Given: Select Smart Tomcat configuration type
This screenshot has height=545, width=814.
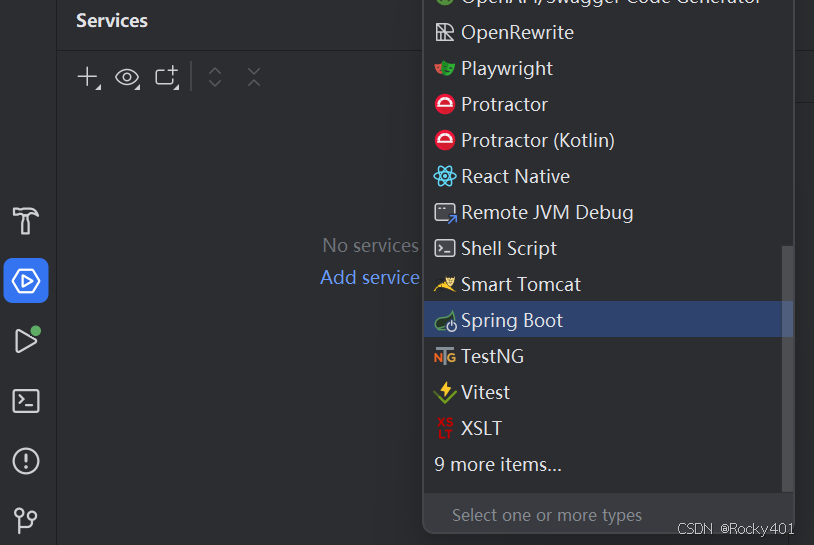Looking at the screenshot, I should [520, 284].
